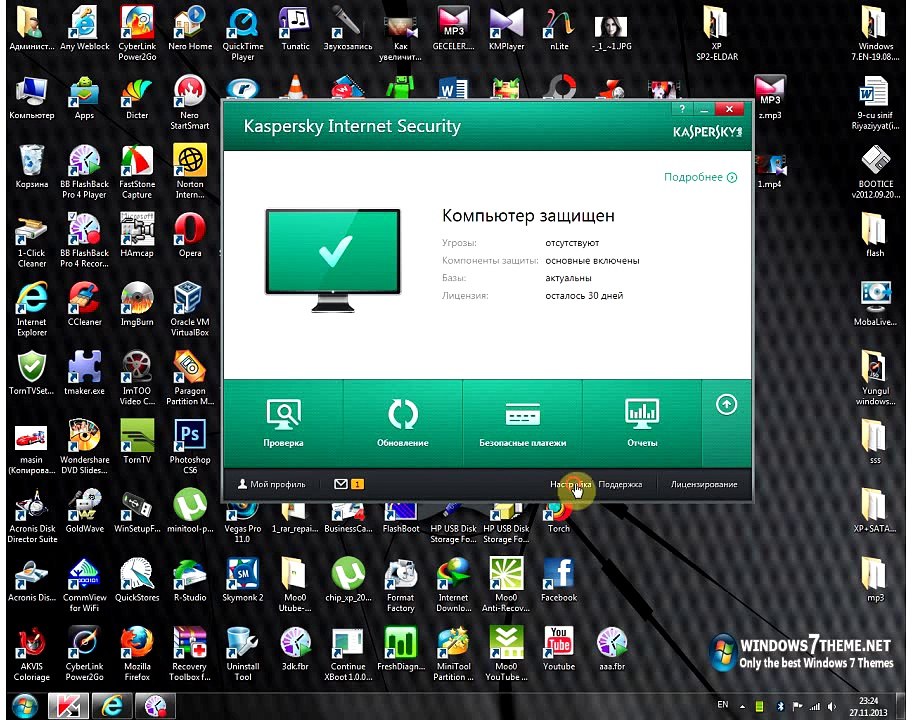Select the MobaLive desktop icon
This screenshot has height=720, width=912.
[875, 304]
